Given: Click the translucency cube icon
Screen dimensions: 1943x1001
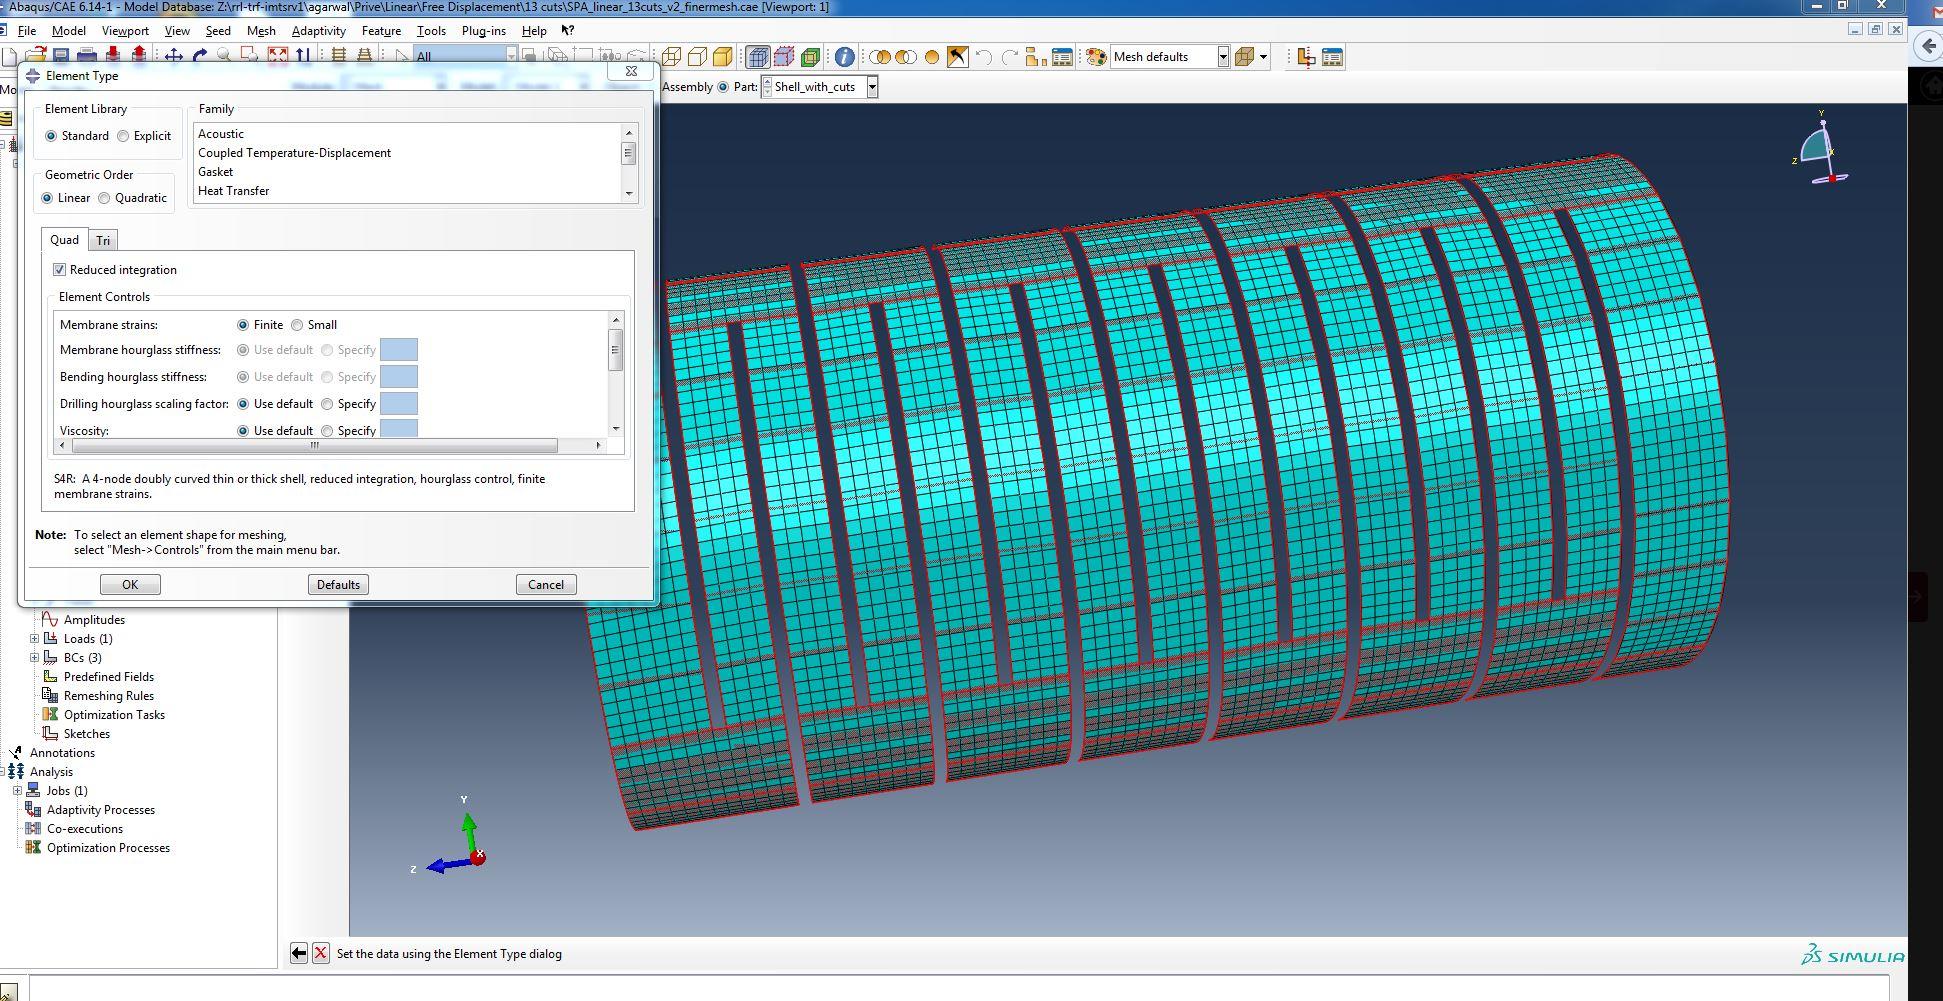Looking at the screenshot, I should (x=1244, y=57).
